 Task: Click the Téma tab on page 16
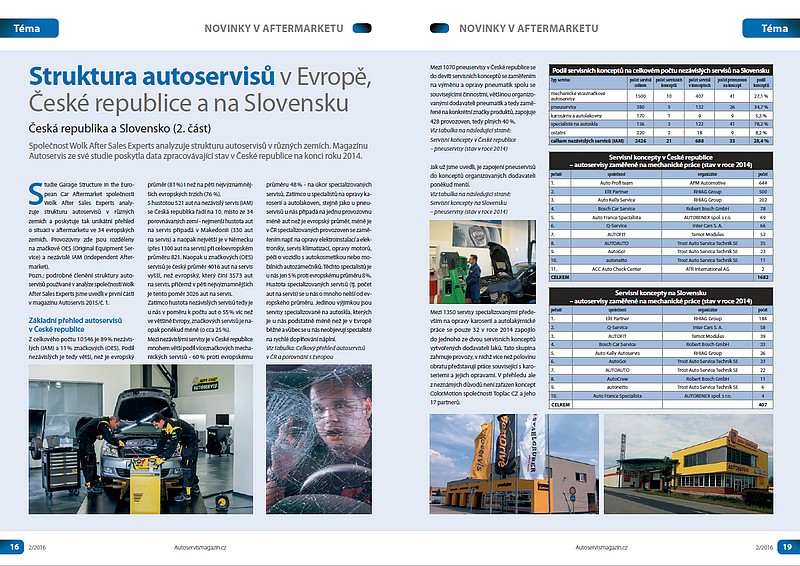(29, 28)
